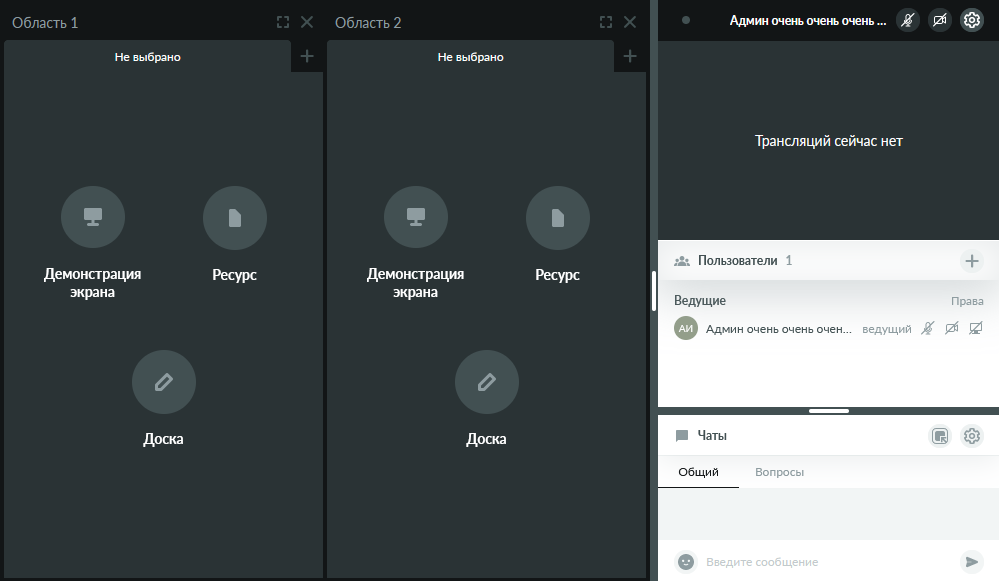Screen dimensions: 999x581
Task: Click the Область 1 panel title
Action: (x=45, y=23)
